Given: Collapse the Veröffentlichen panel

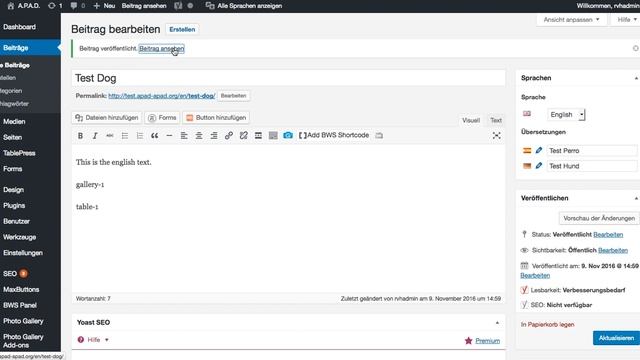Looking at the screenshot, I should pyautogui.click(x=636, y=198).
